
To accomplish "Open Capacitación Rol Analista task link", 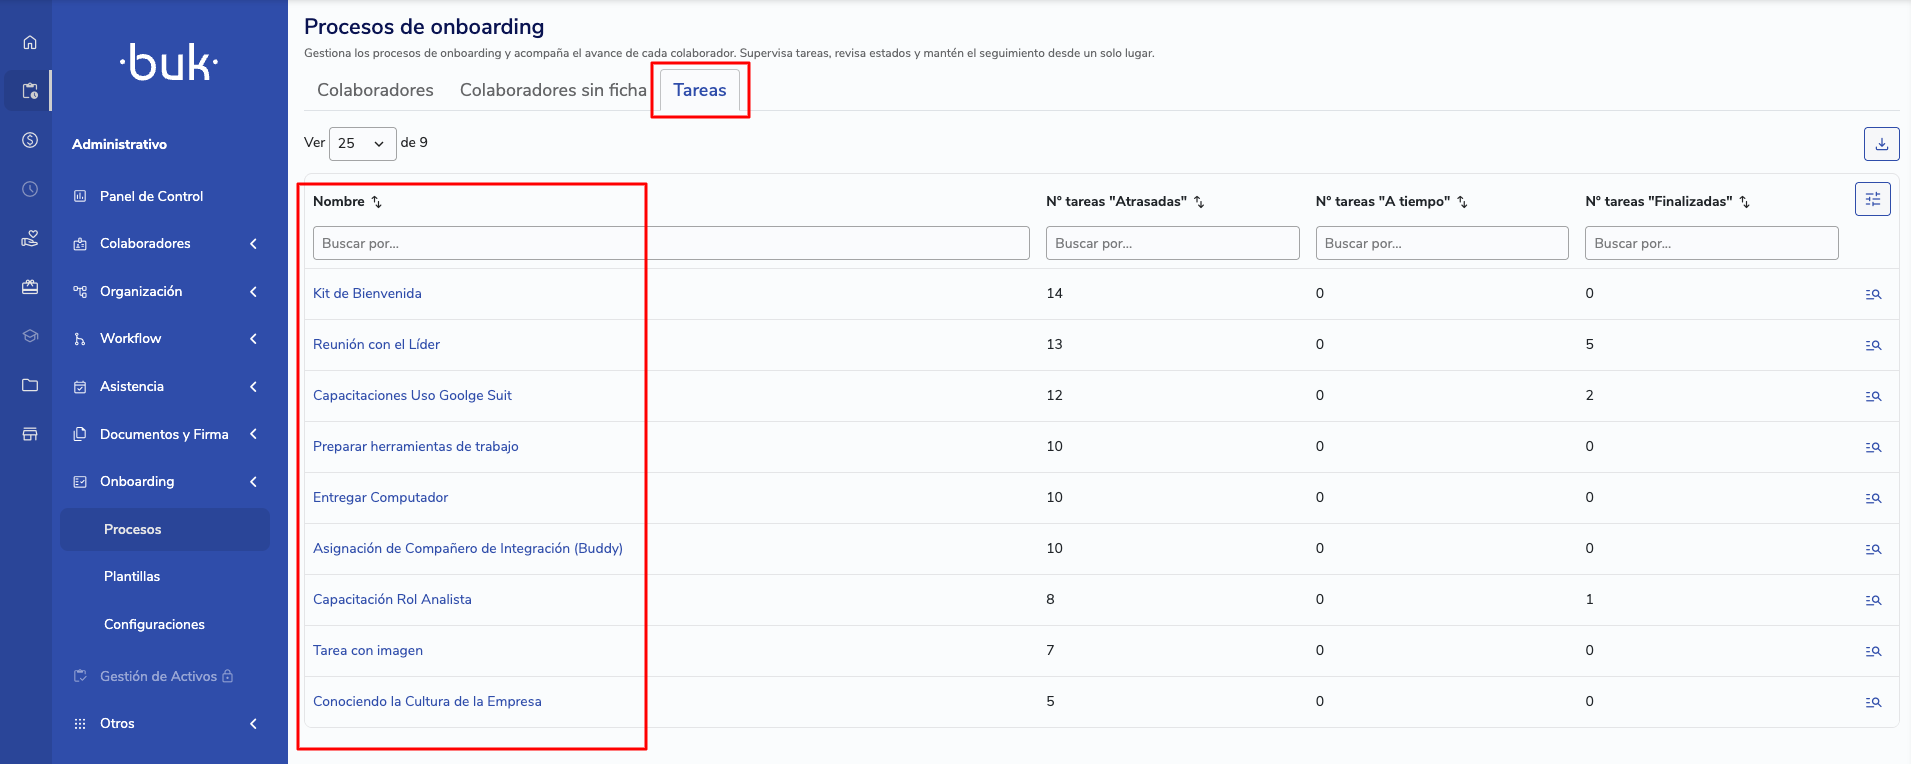I will tap(392, 600).
